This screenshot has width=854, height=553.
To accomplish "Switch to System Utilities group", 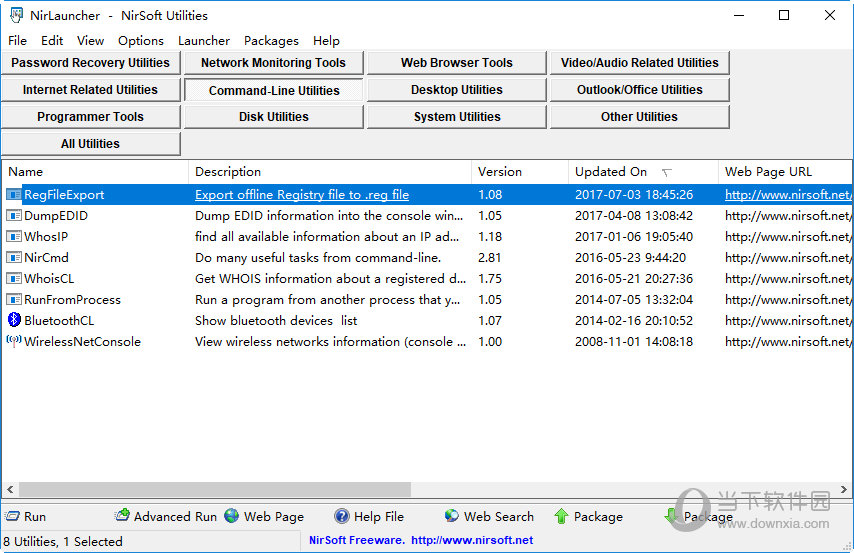I will (456, 117).
